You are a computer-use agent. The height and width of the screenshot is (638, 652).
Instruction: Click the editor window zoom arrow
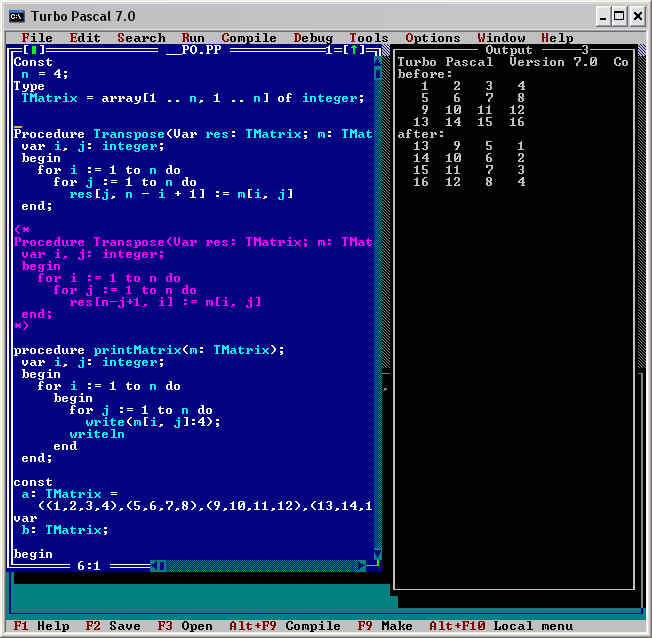[353, 50]
